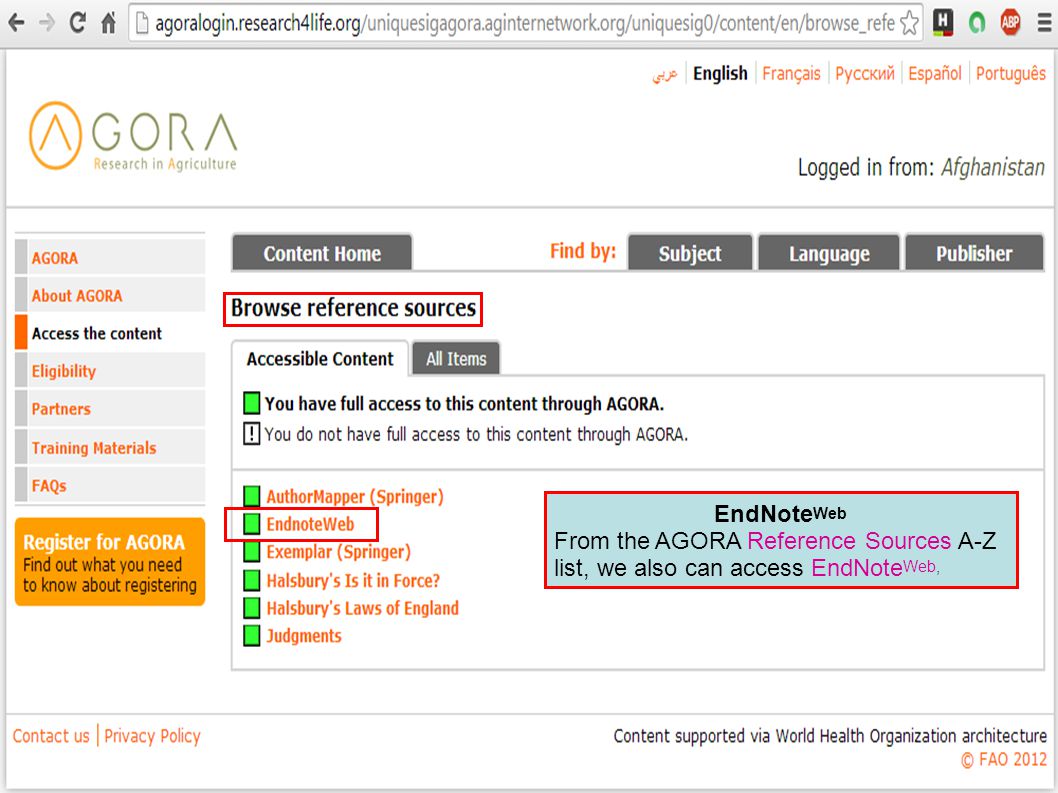Switch language to Arabic
Image resolution: width=1058 pixels, height=793 pixels.
(x=665, y=74)
